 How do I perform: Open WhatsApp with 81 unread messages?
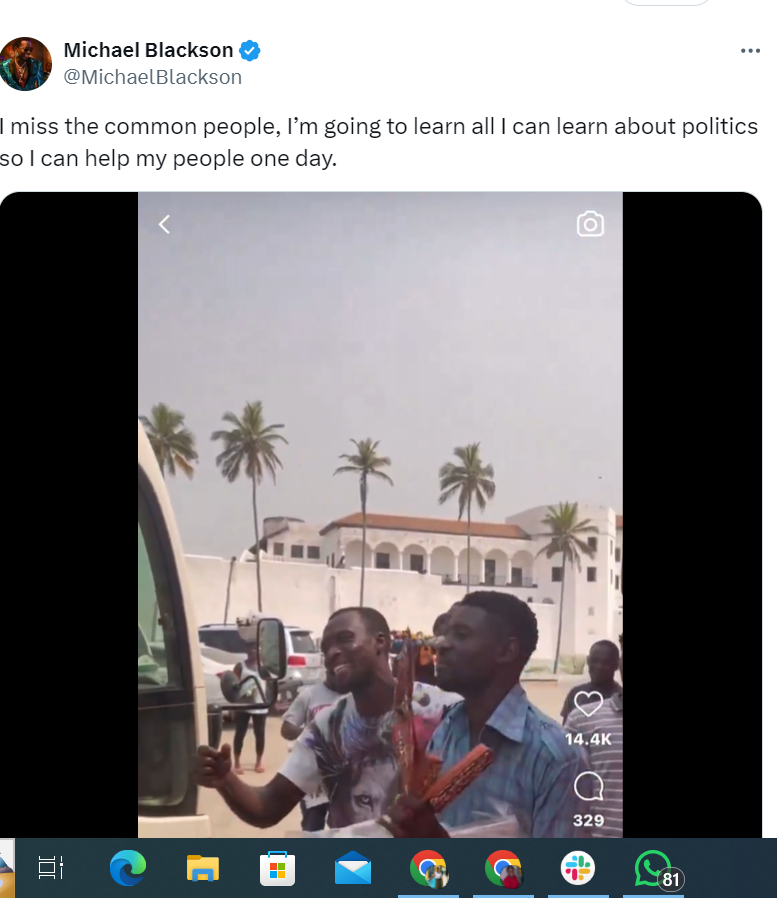click(654, 868)
